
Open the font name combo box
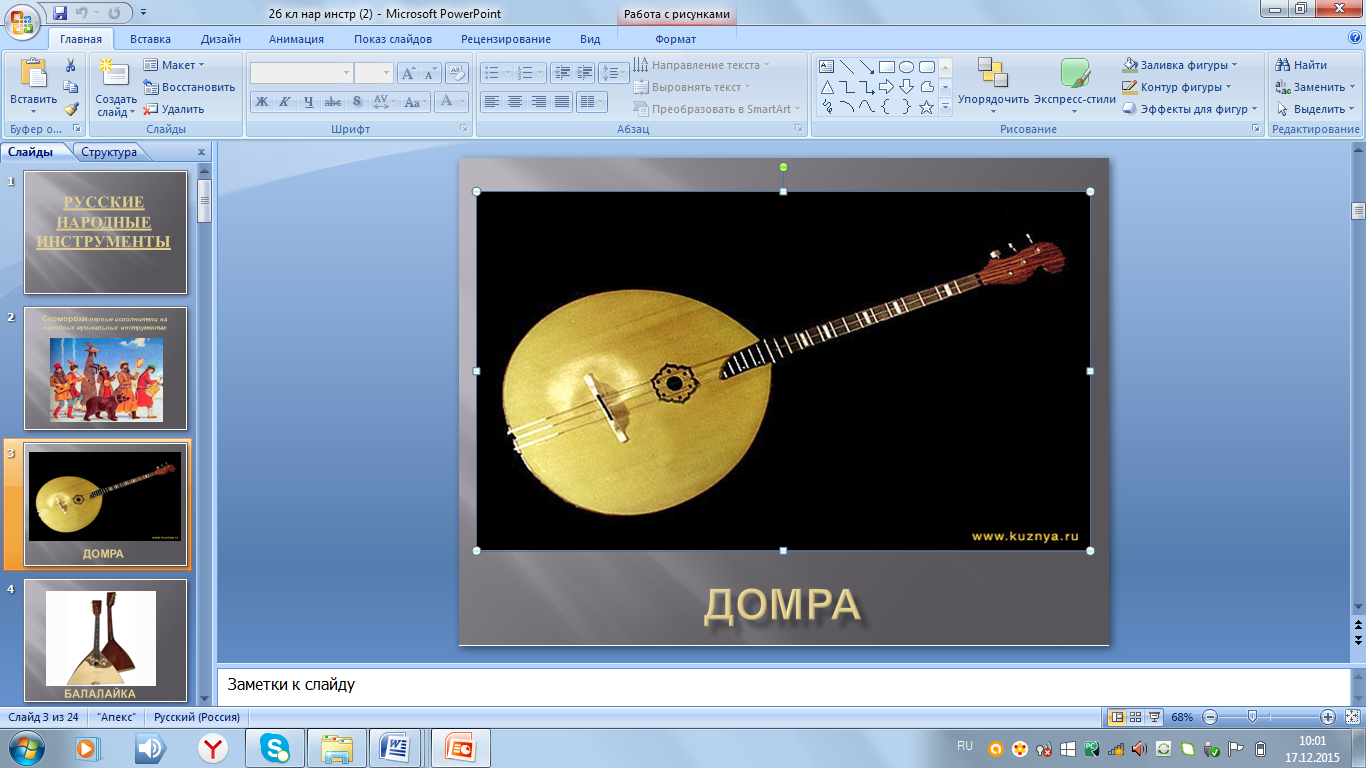301,73
